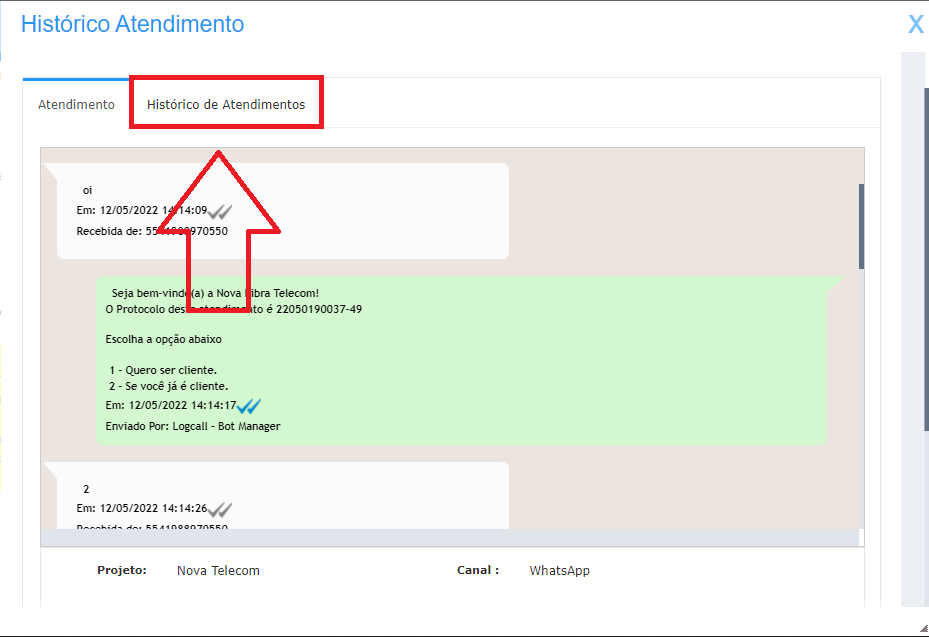The image size is (929, 637).
Task: Click the chat conversation scrollbar thumb
Action: tap(861, 226)
